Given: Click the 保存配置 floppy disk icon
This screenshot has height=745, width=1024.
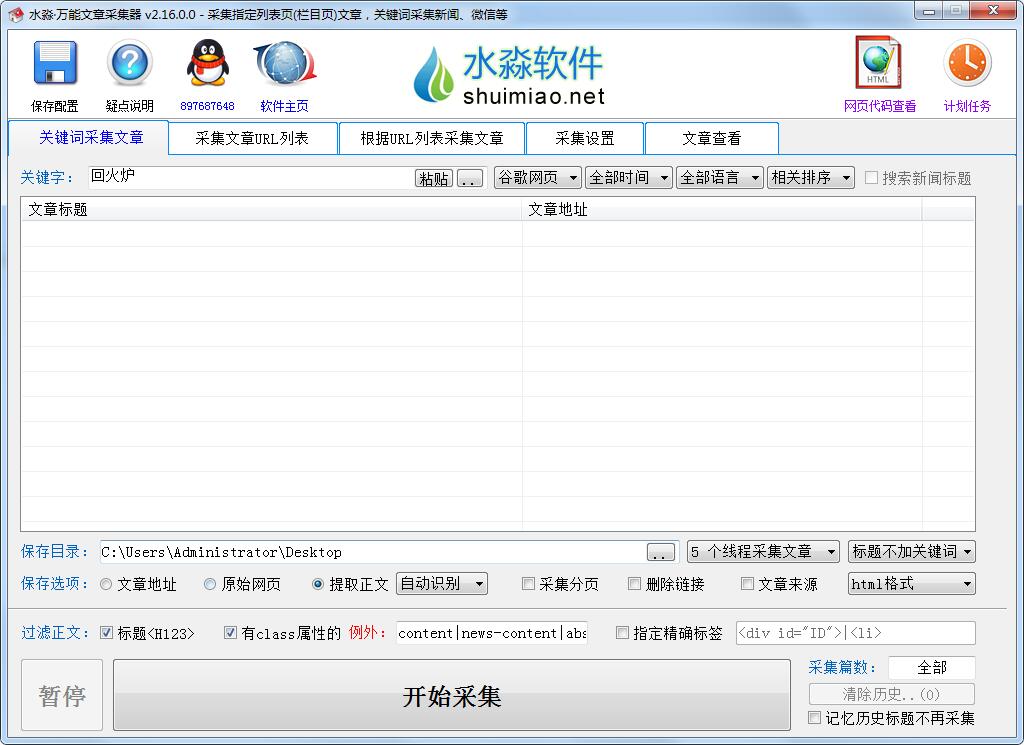Looking at the screenshot, I should pos(55,64).
